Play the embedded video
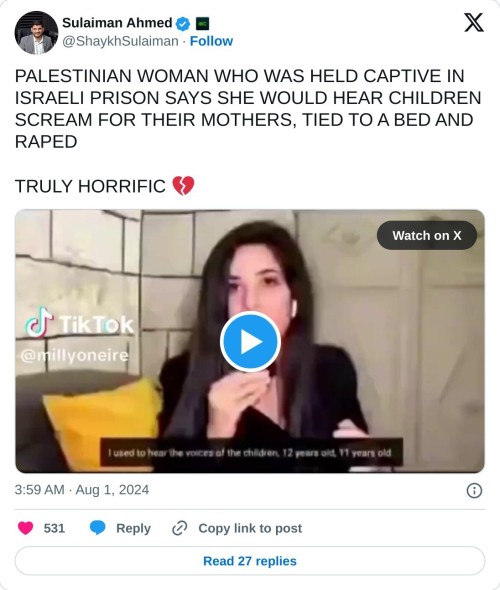500x590 pixels. [x=250, y=342]
